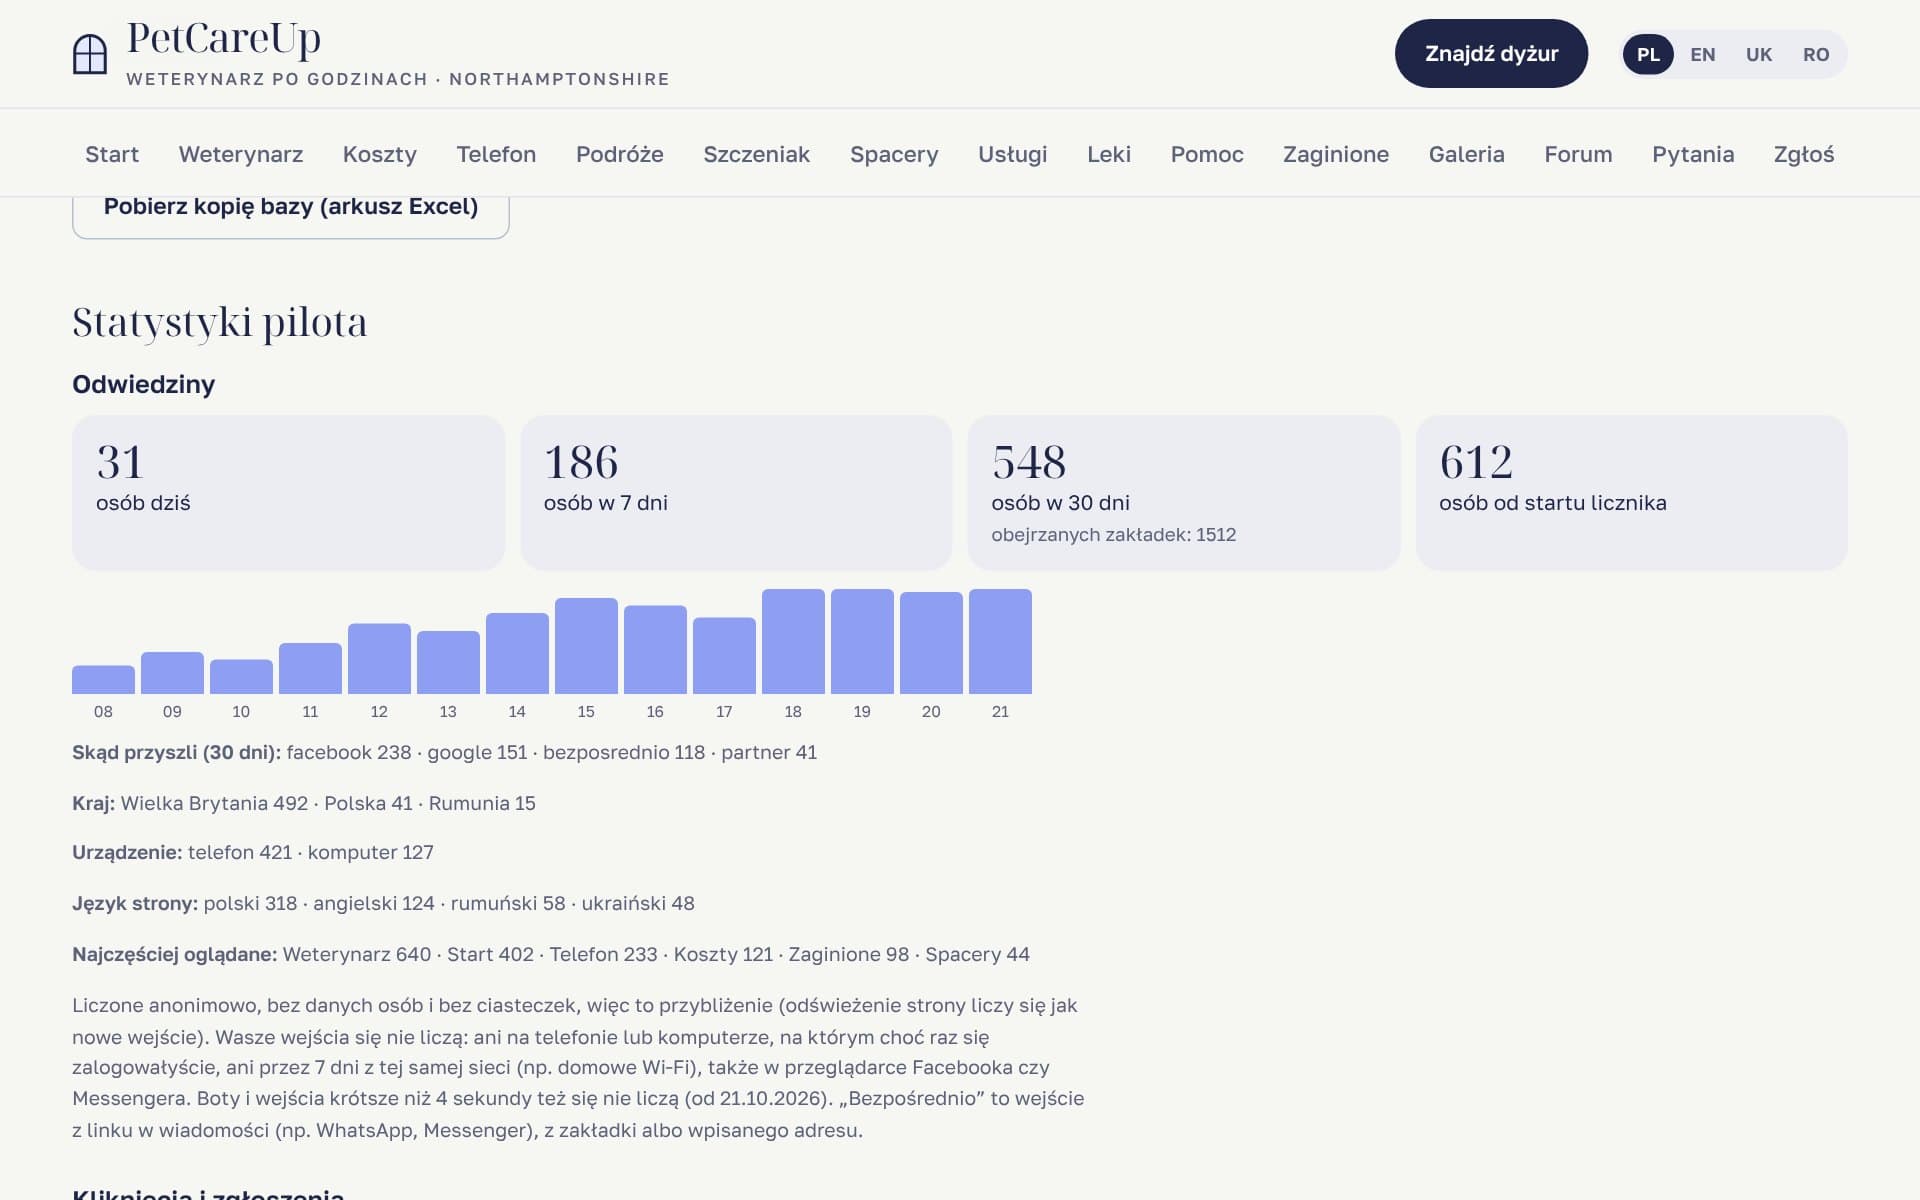Open the Spacery nav item

point(894,154)
